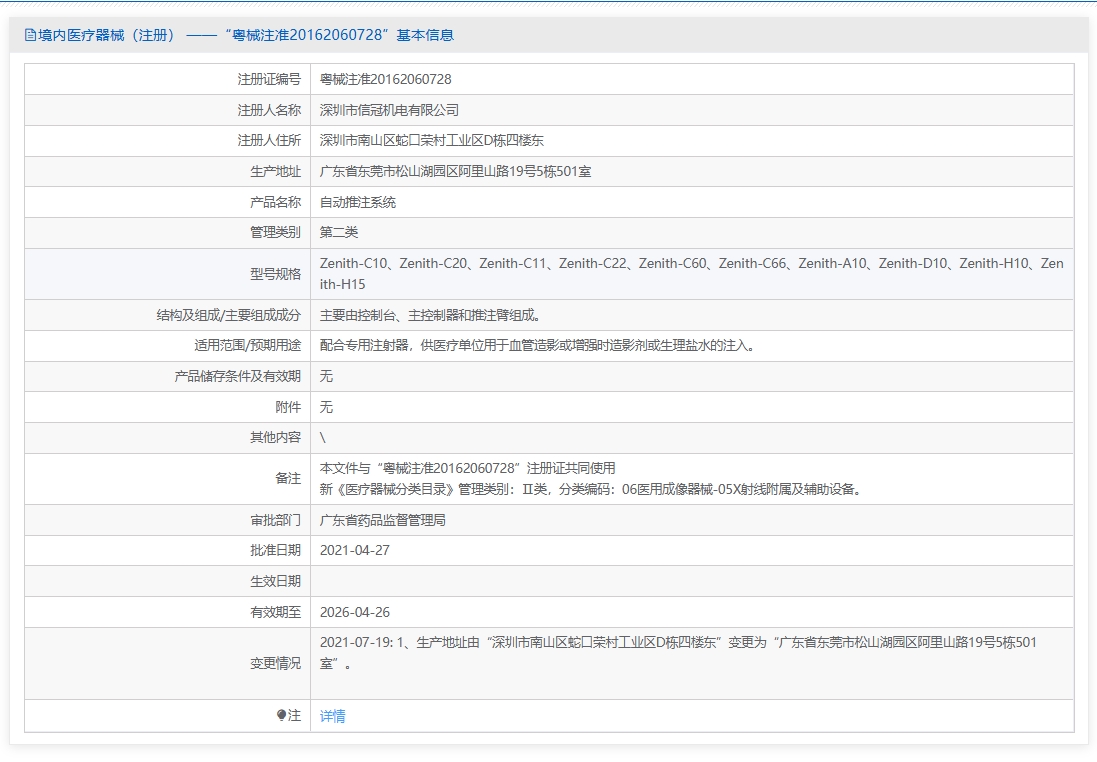Select product name 自动推注系统
This screenshot has height=762, width=1097.
358,202
